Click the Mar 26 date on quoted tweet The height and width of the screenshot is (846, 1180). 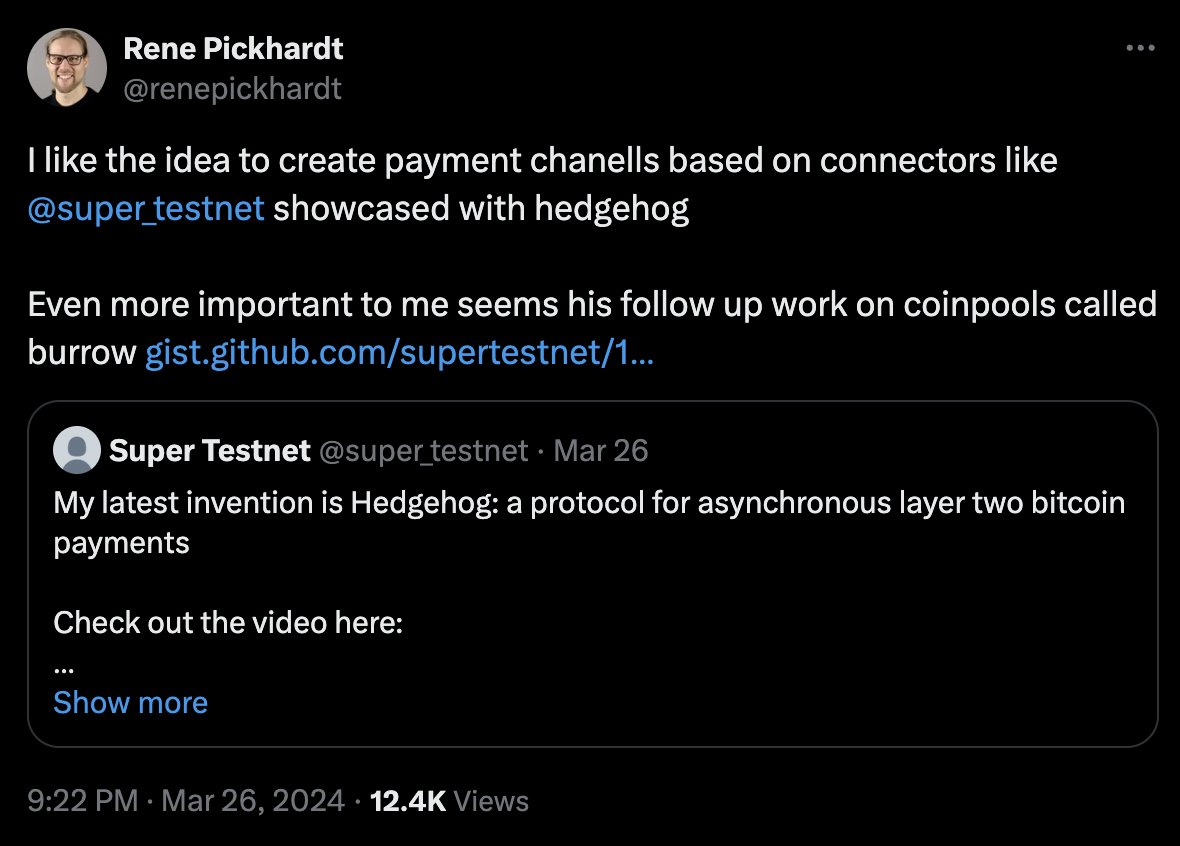pyautogui.click(x=601, y=451)
